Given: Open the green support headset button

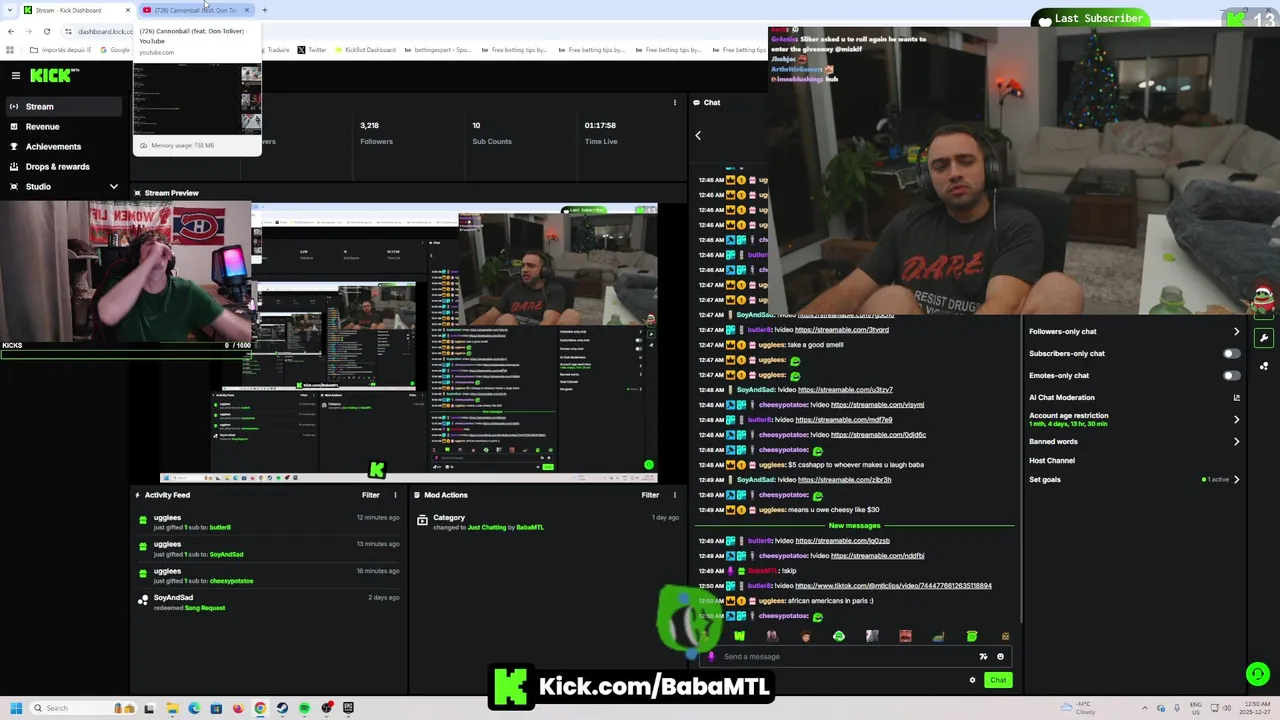Looking at the screenshot, I should click(1258, 674).
